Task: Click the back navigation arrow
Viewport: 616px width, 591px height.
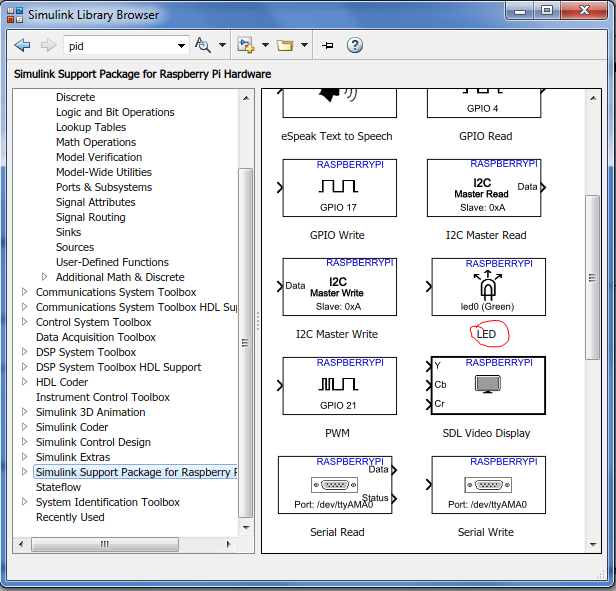Action: (x=22, y=45)
